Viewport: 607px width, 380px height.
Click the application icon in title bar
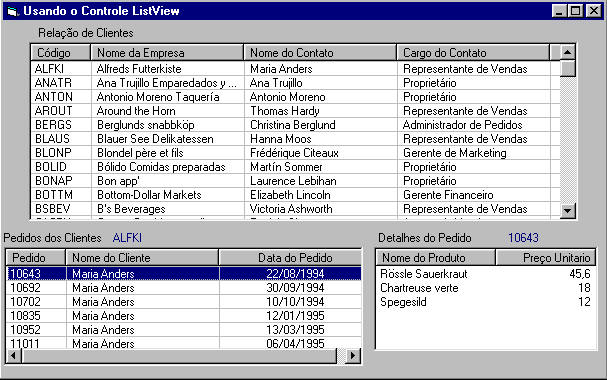[12, 11]
